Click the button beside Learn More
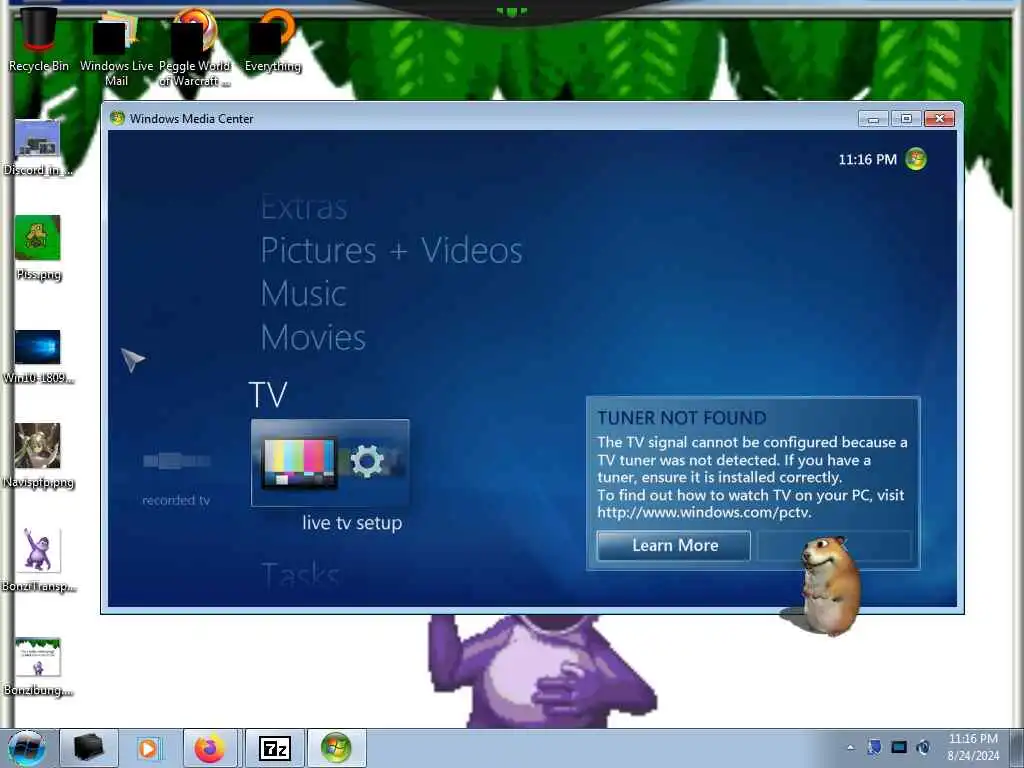Screen dimensions: 1024x768 point(834,545)
